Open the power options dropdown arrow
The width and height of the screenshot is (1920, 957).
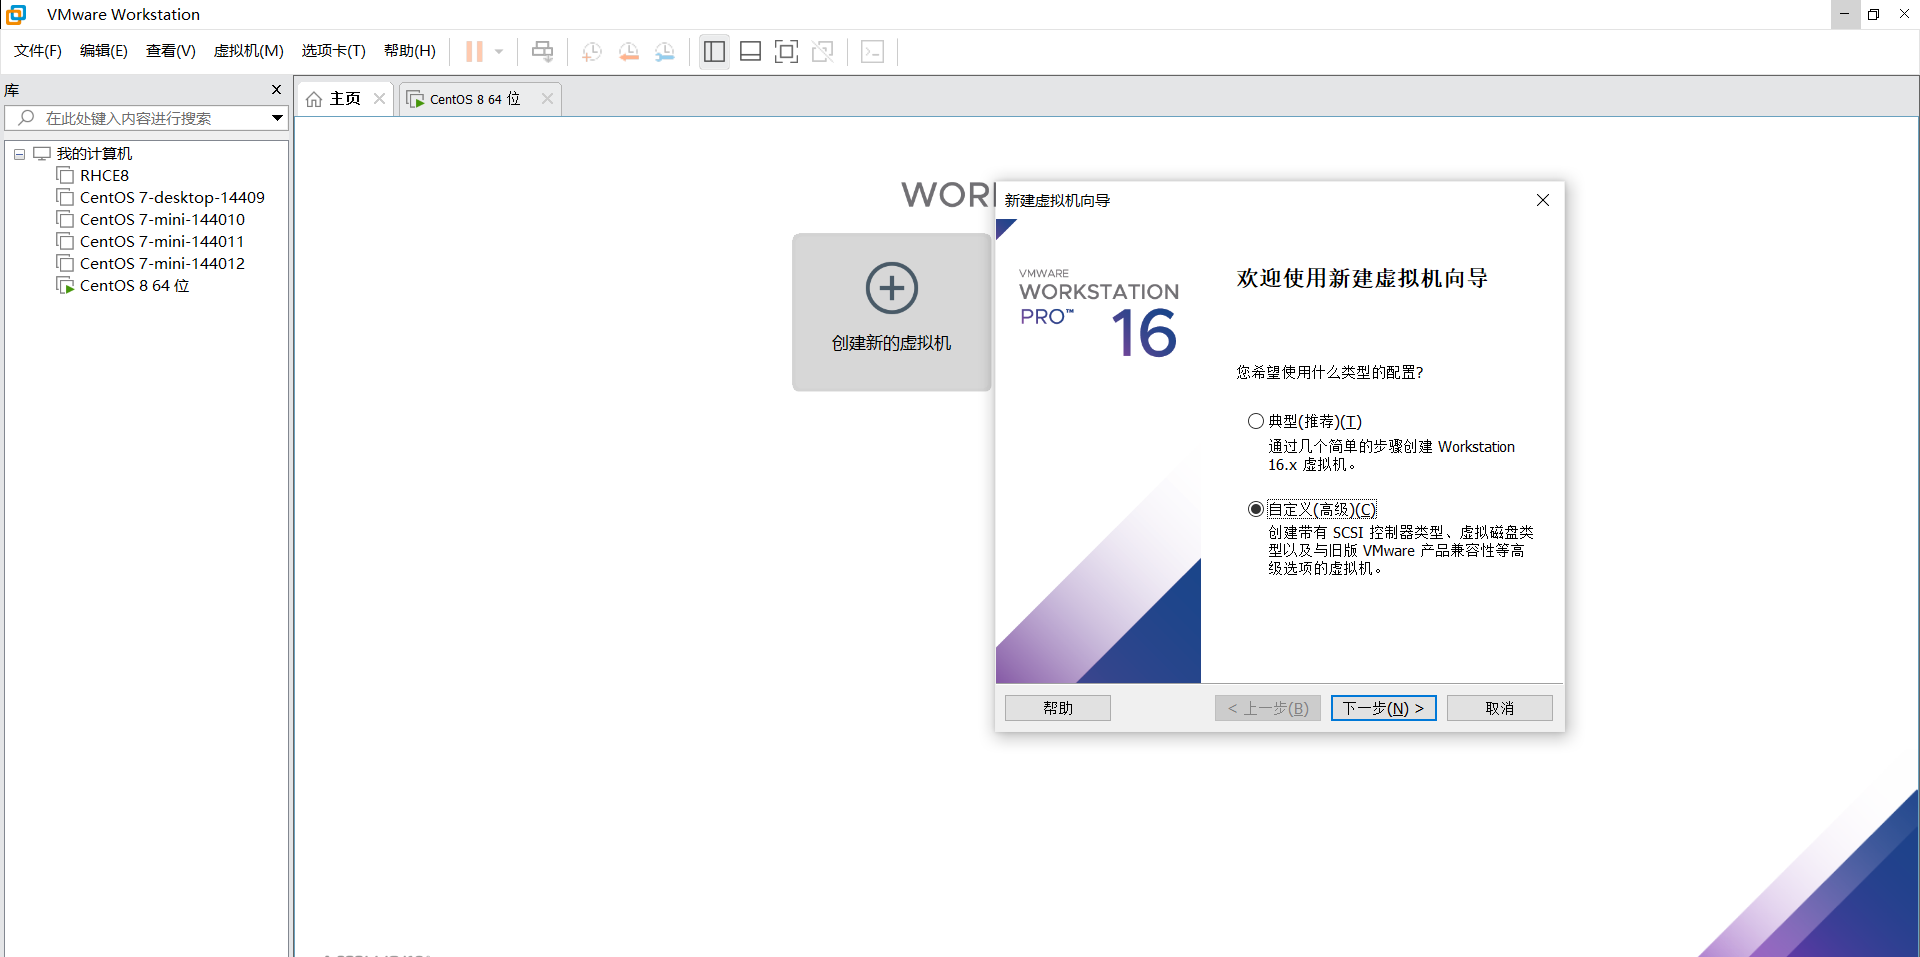499,51
